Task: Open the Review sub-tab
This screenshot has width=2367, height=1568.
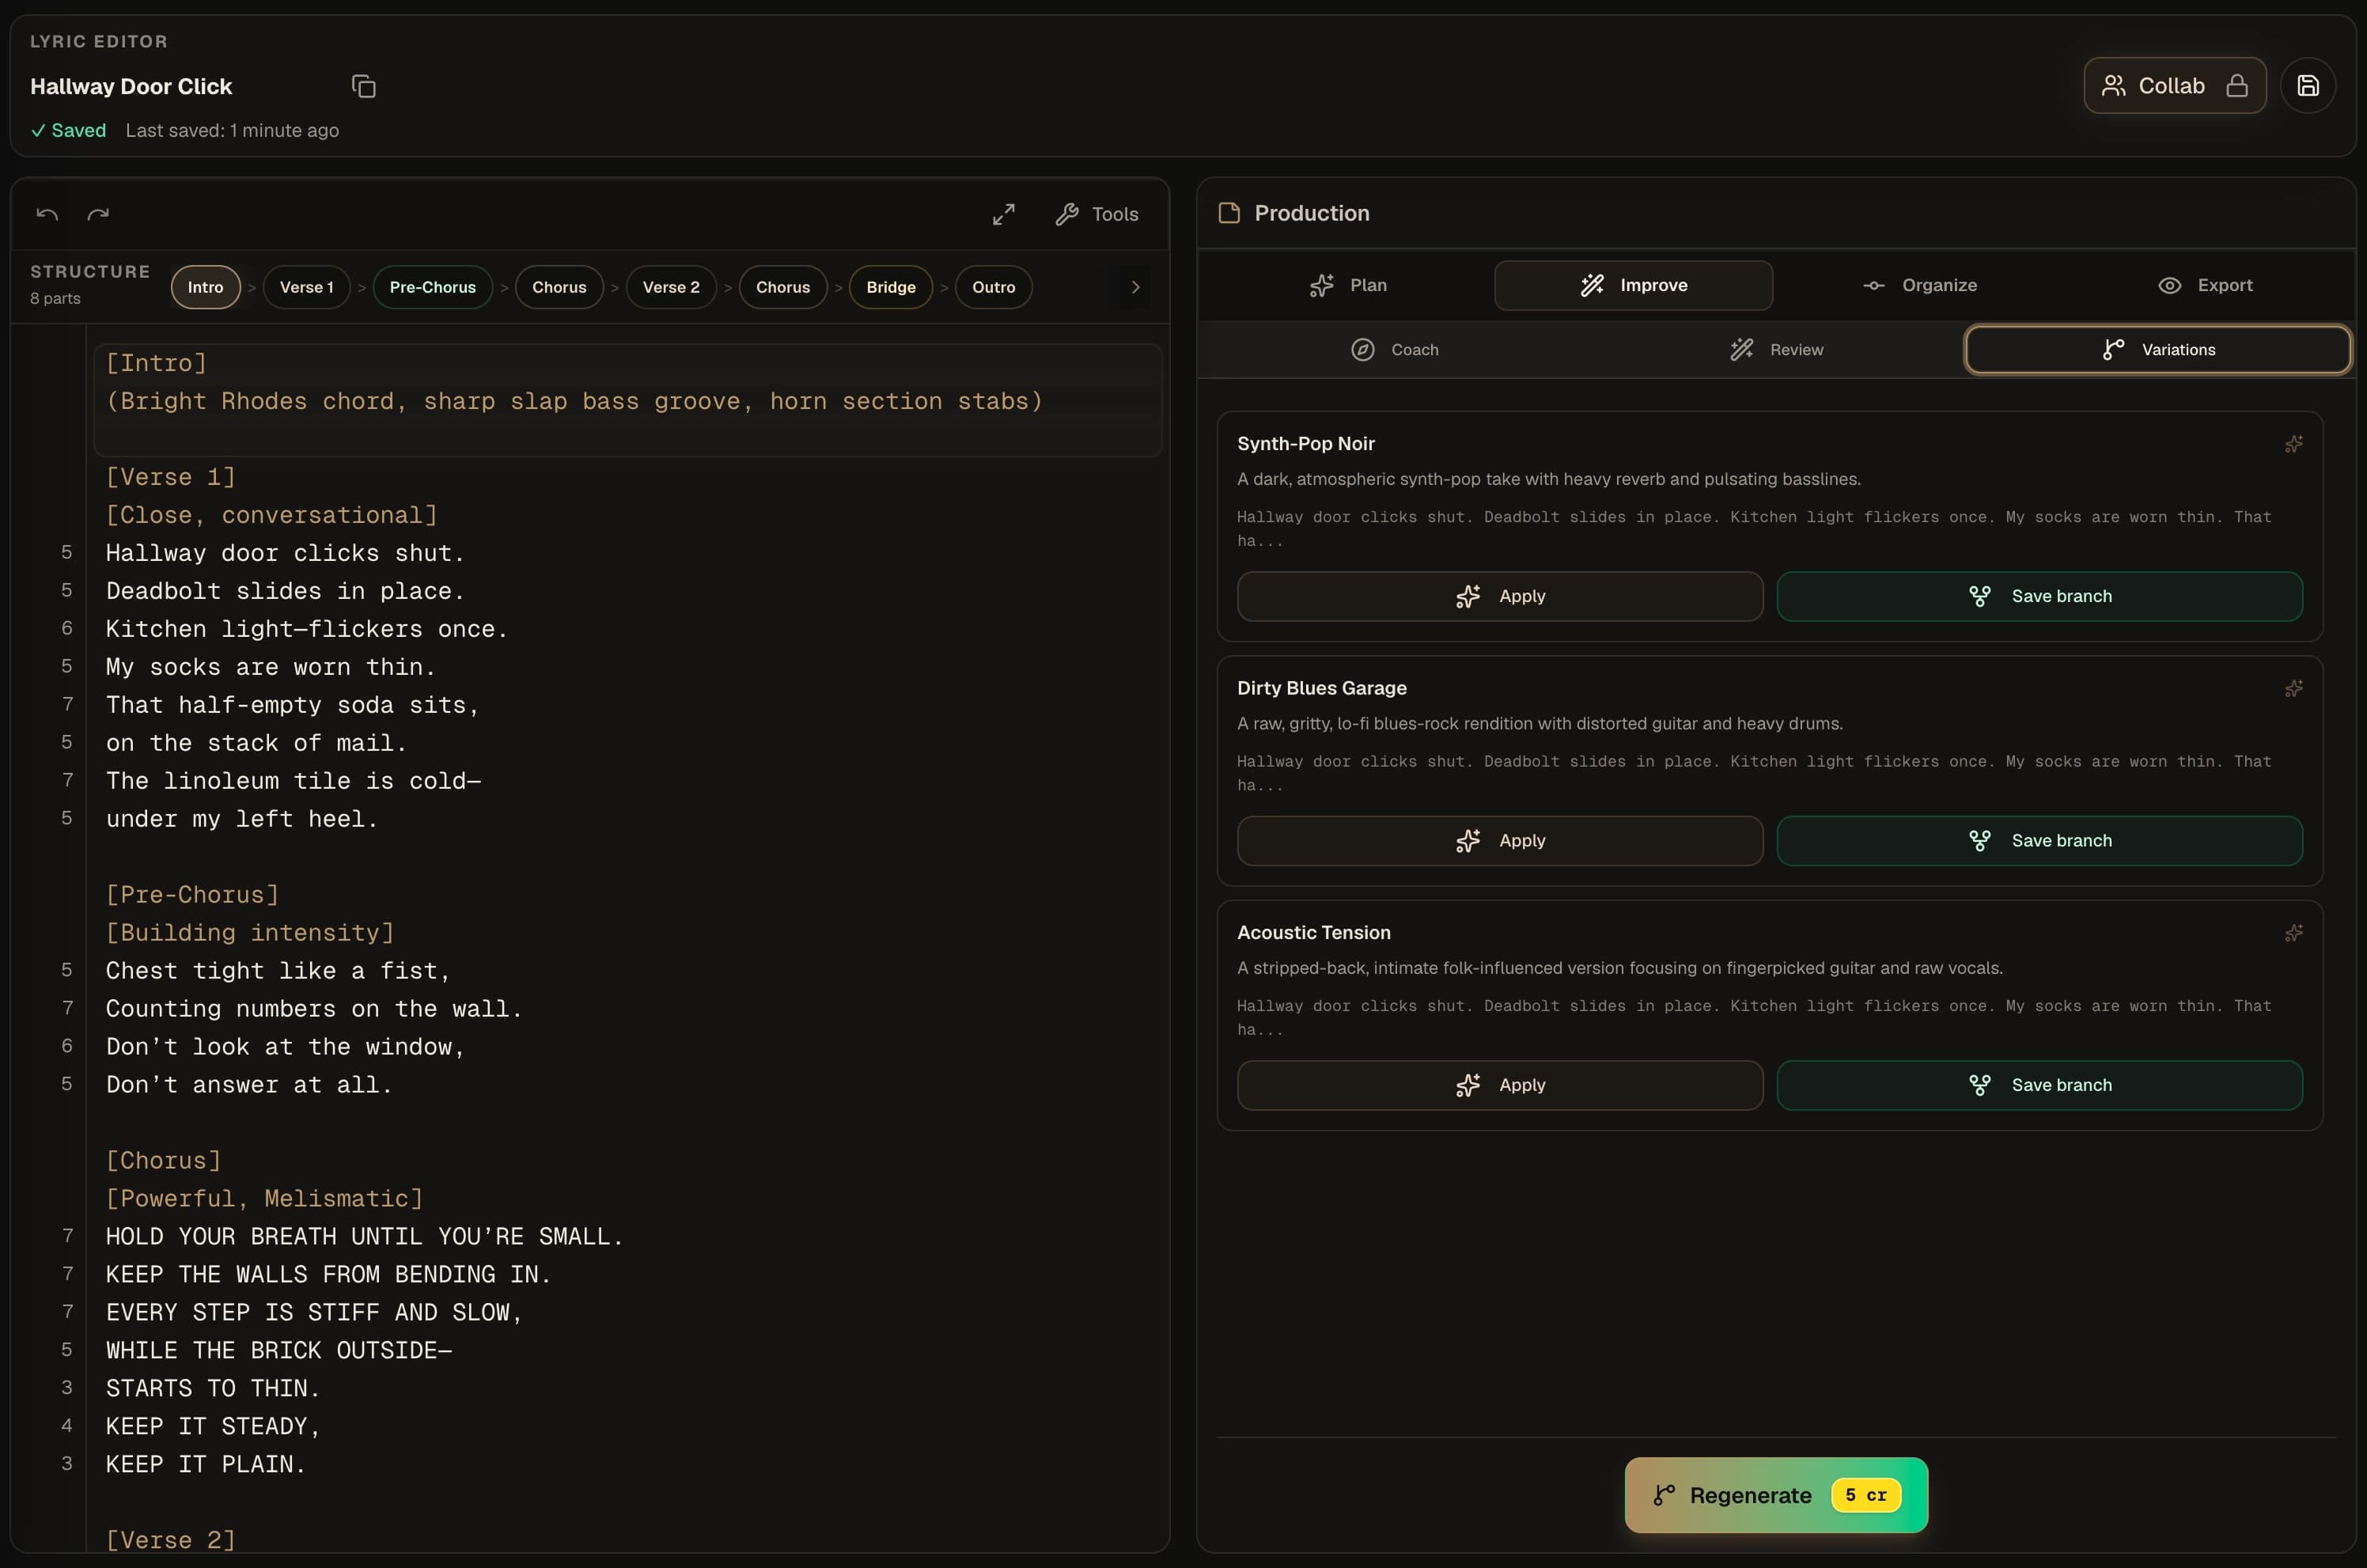Action: coord(1776,350)
